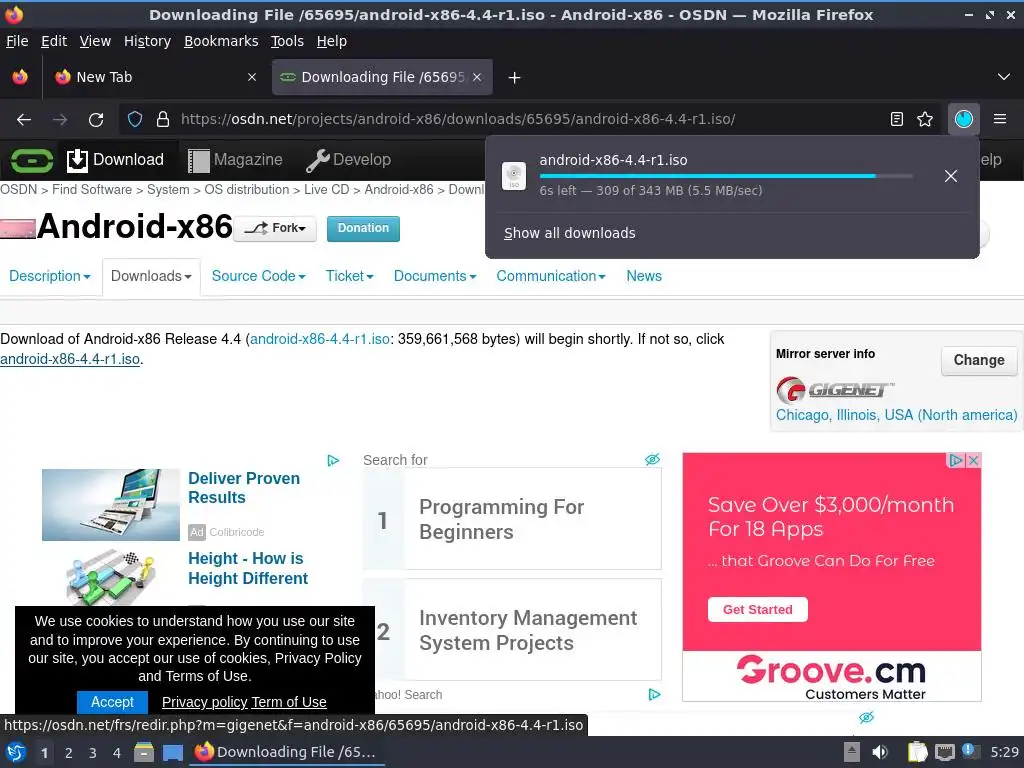Open the Develop section with wrench icon
The image size is (1024, 768).
pos(349,160)
